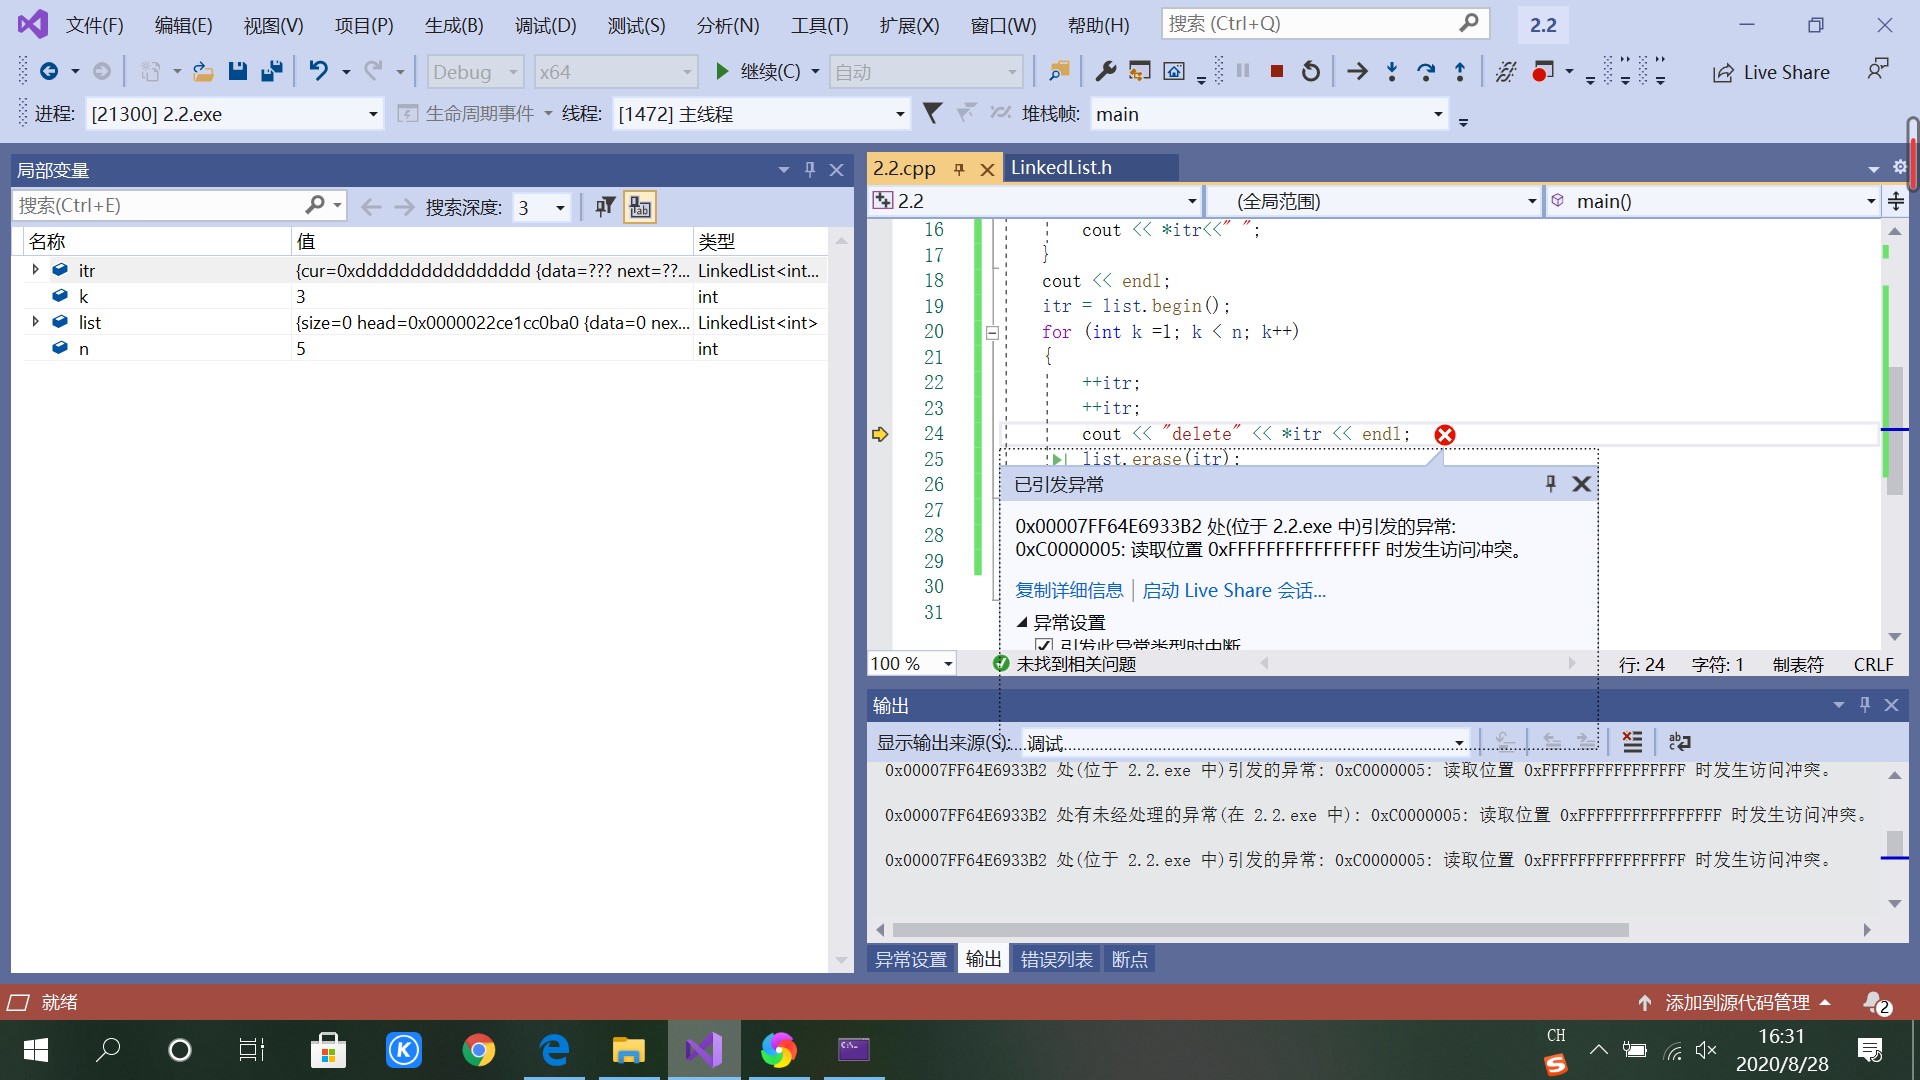The image size is (1920, 1080).
Task: Click the feedback person icon
Action: (1877, 70)
